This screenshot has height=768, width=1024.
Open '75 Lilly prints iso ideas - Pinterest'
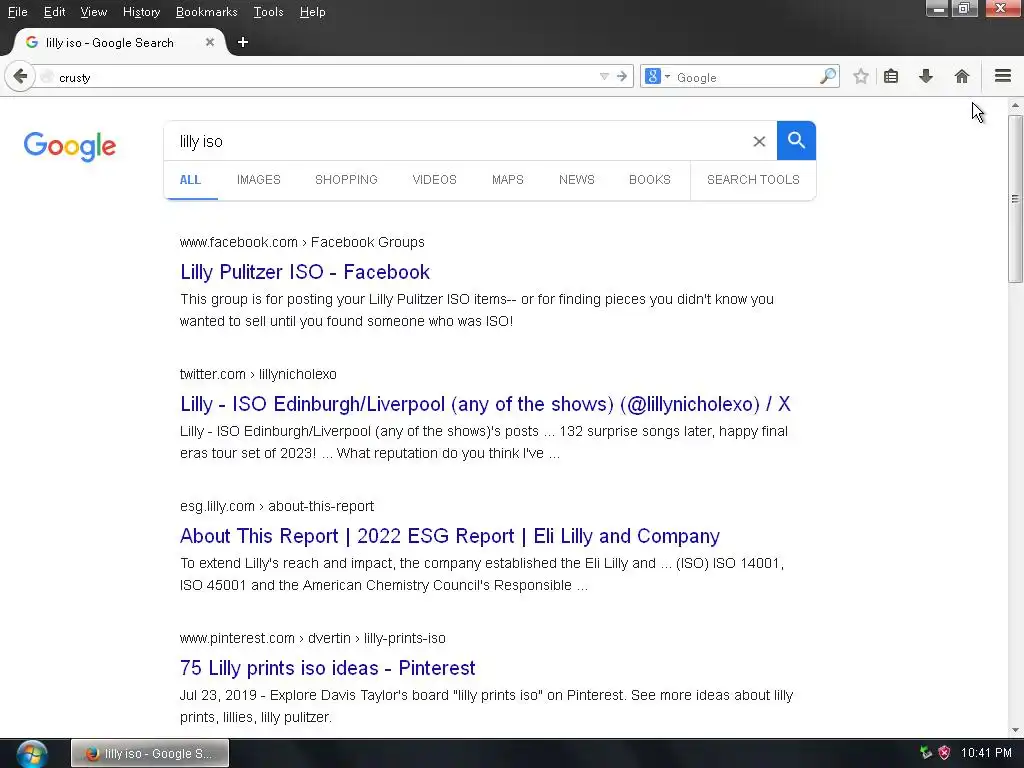click(328, 667)
